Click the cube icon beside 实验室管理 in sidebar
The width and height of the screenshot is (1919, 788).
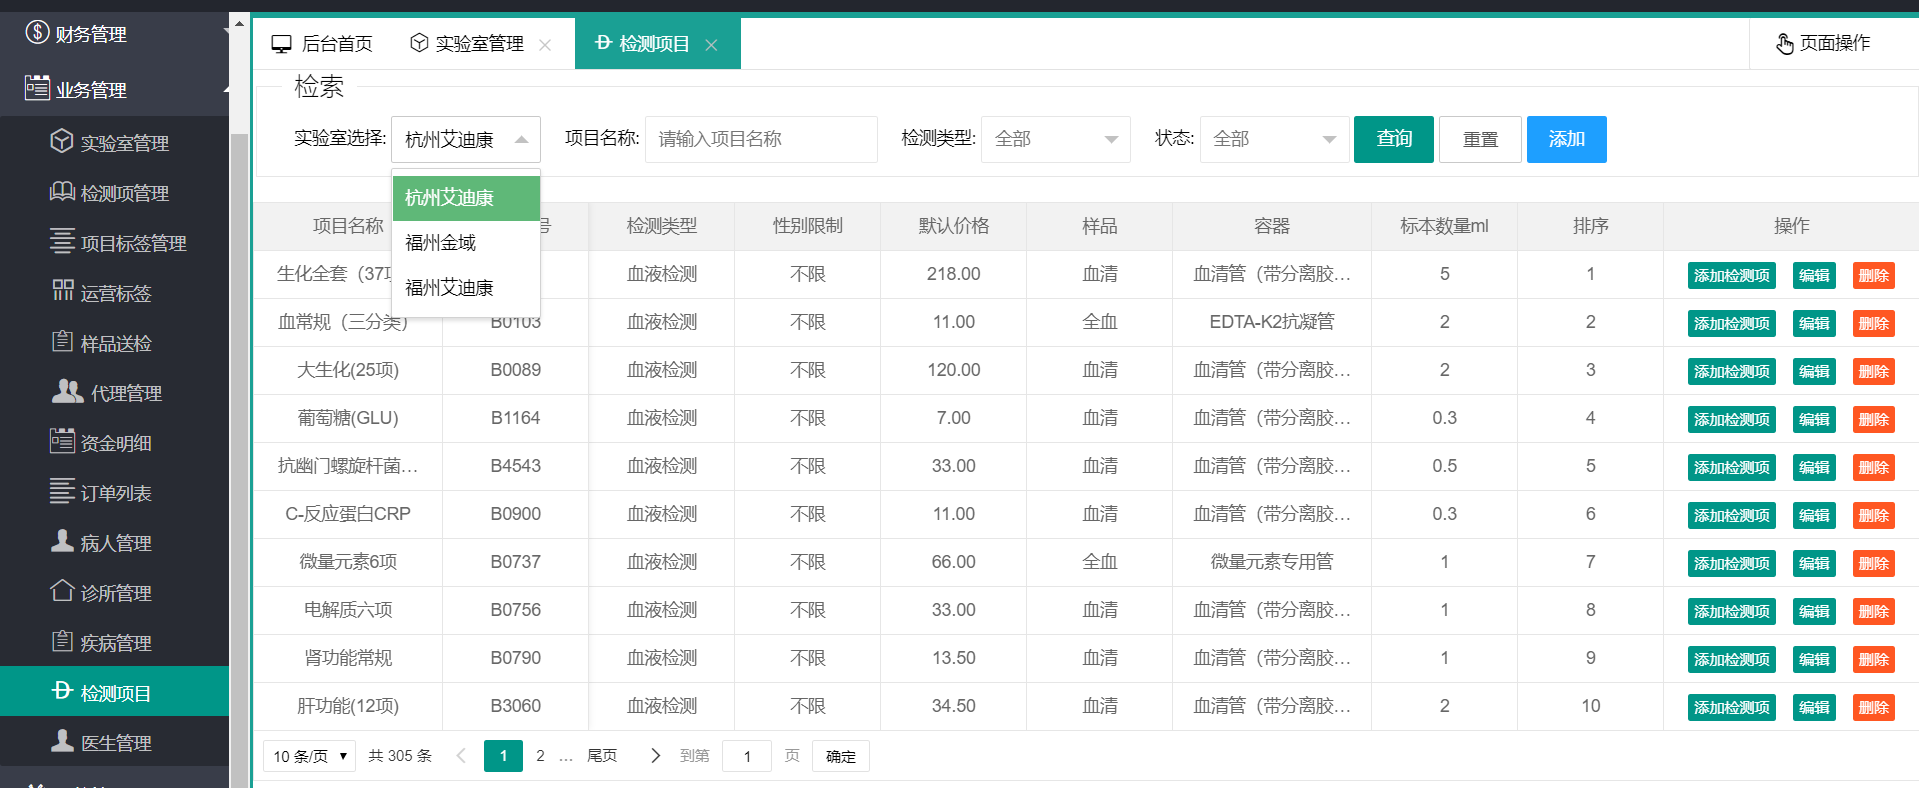tap(62, 141)
